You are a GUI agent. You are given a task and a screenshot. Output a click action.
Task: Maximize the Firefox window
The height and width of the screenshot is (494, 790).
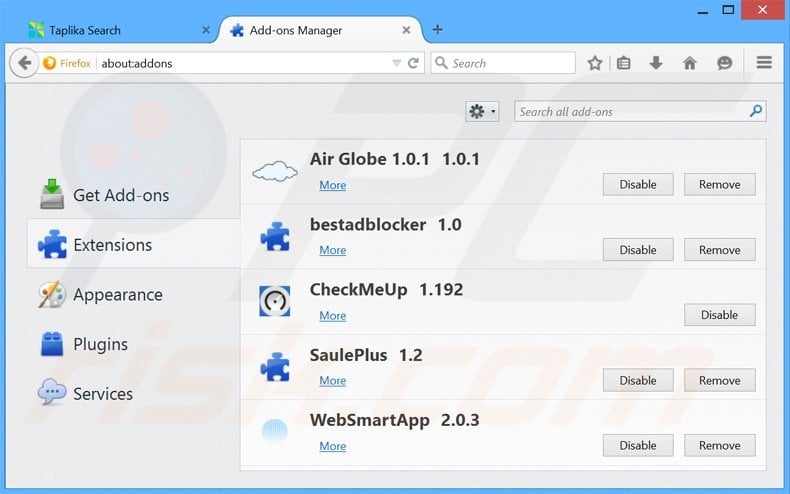728,10
